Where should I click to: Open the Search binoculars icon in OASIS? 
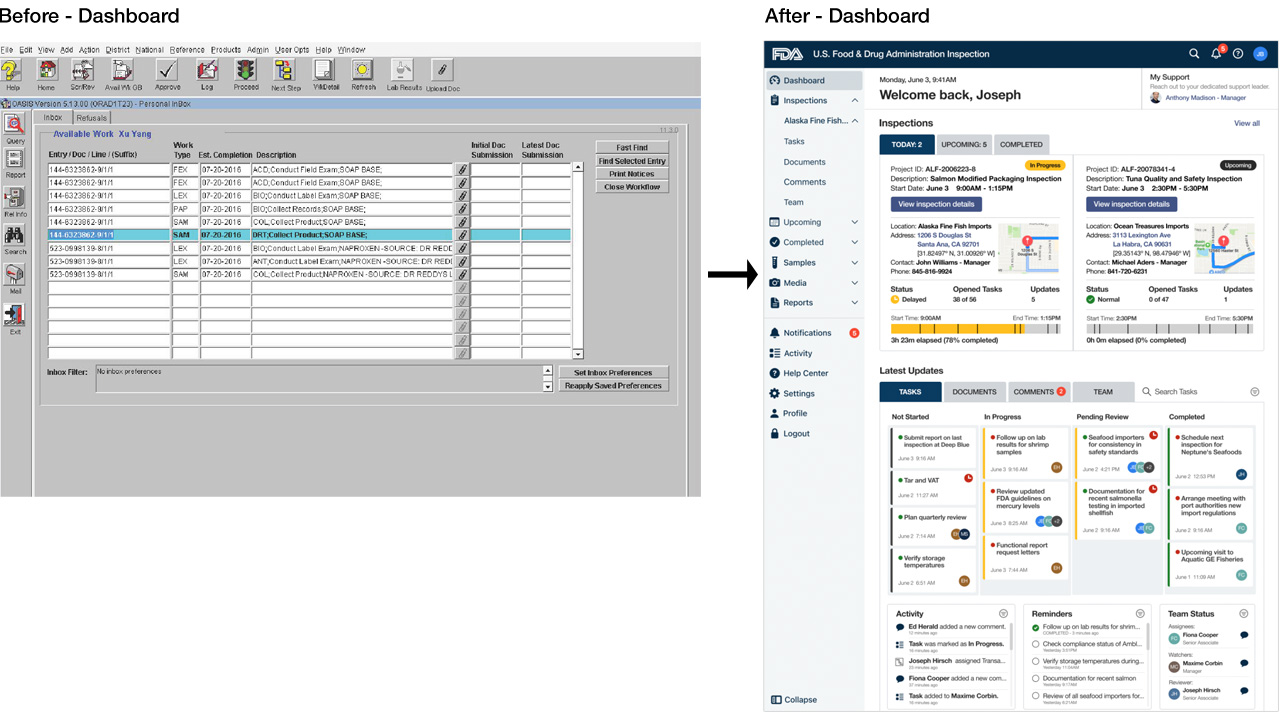tap(14, 236)
